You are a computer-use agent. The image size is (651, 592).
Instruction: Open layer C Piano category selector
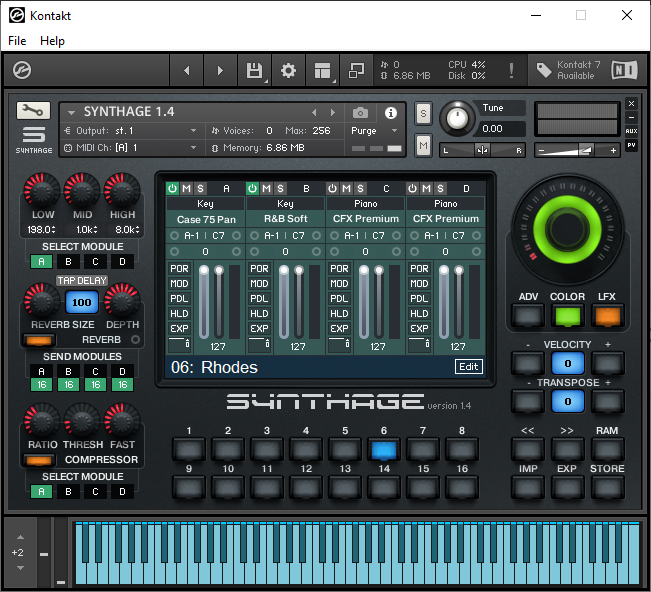pyautogui.click(x=365, y=203)
